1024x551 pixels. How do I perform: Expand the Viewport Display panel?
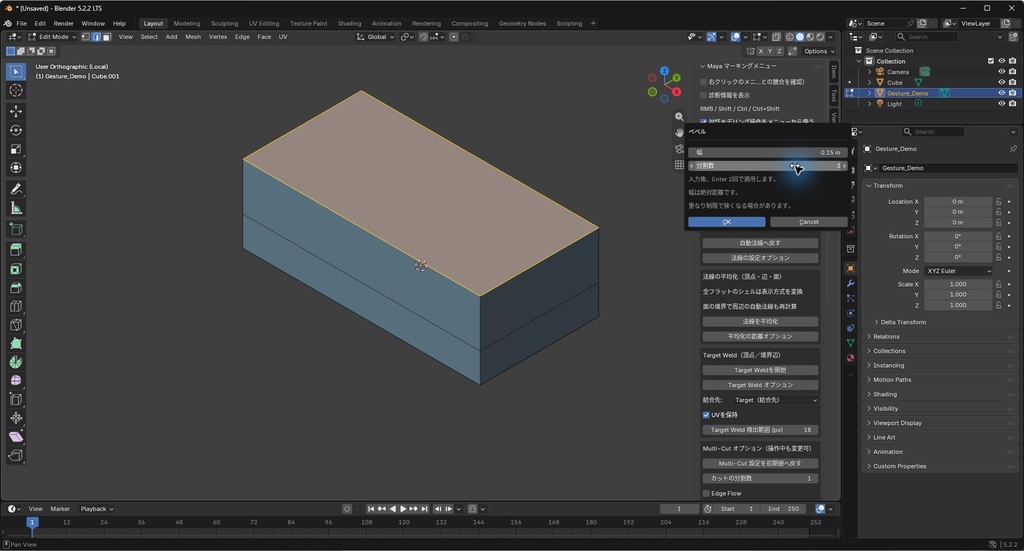point(897,423)
